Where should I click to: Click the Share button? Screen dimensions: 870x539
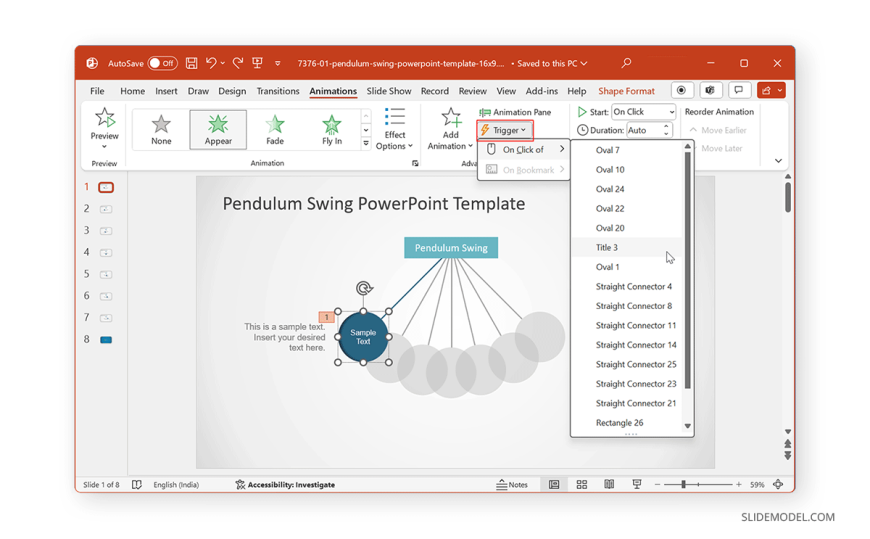771,90
